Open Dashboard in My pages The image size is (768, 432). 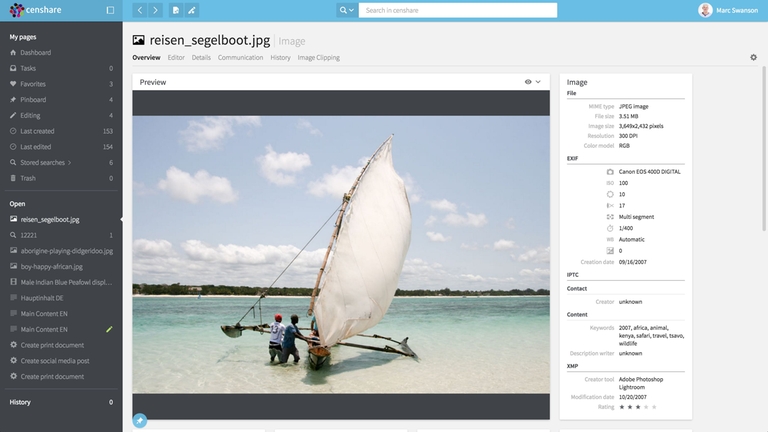[35, 52]
